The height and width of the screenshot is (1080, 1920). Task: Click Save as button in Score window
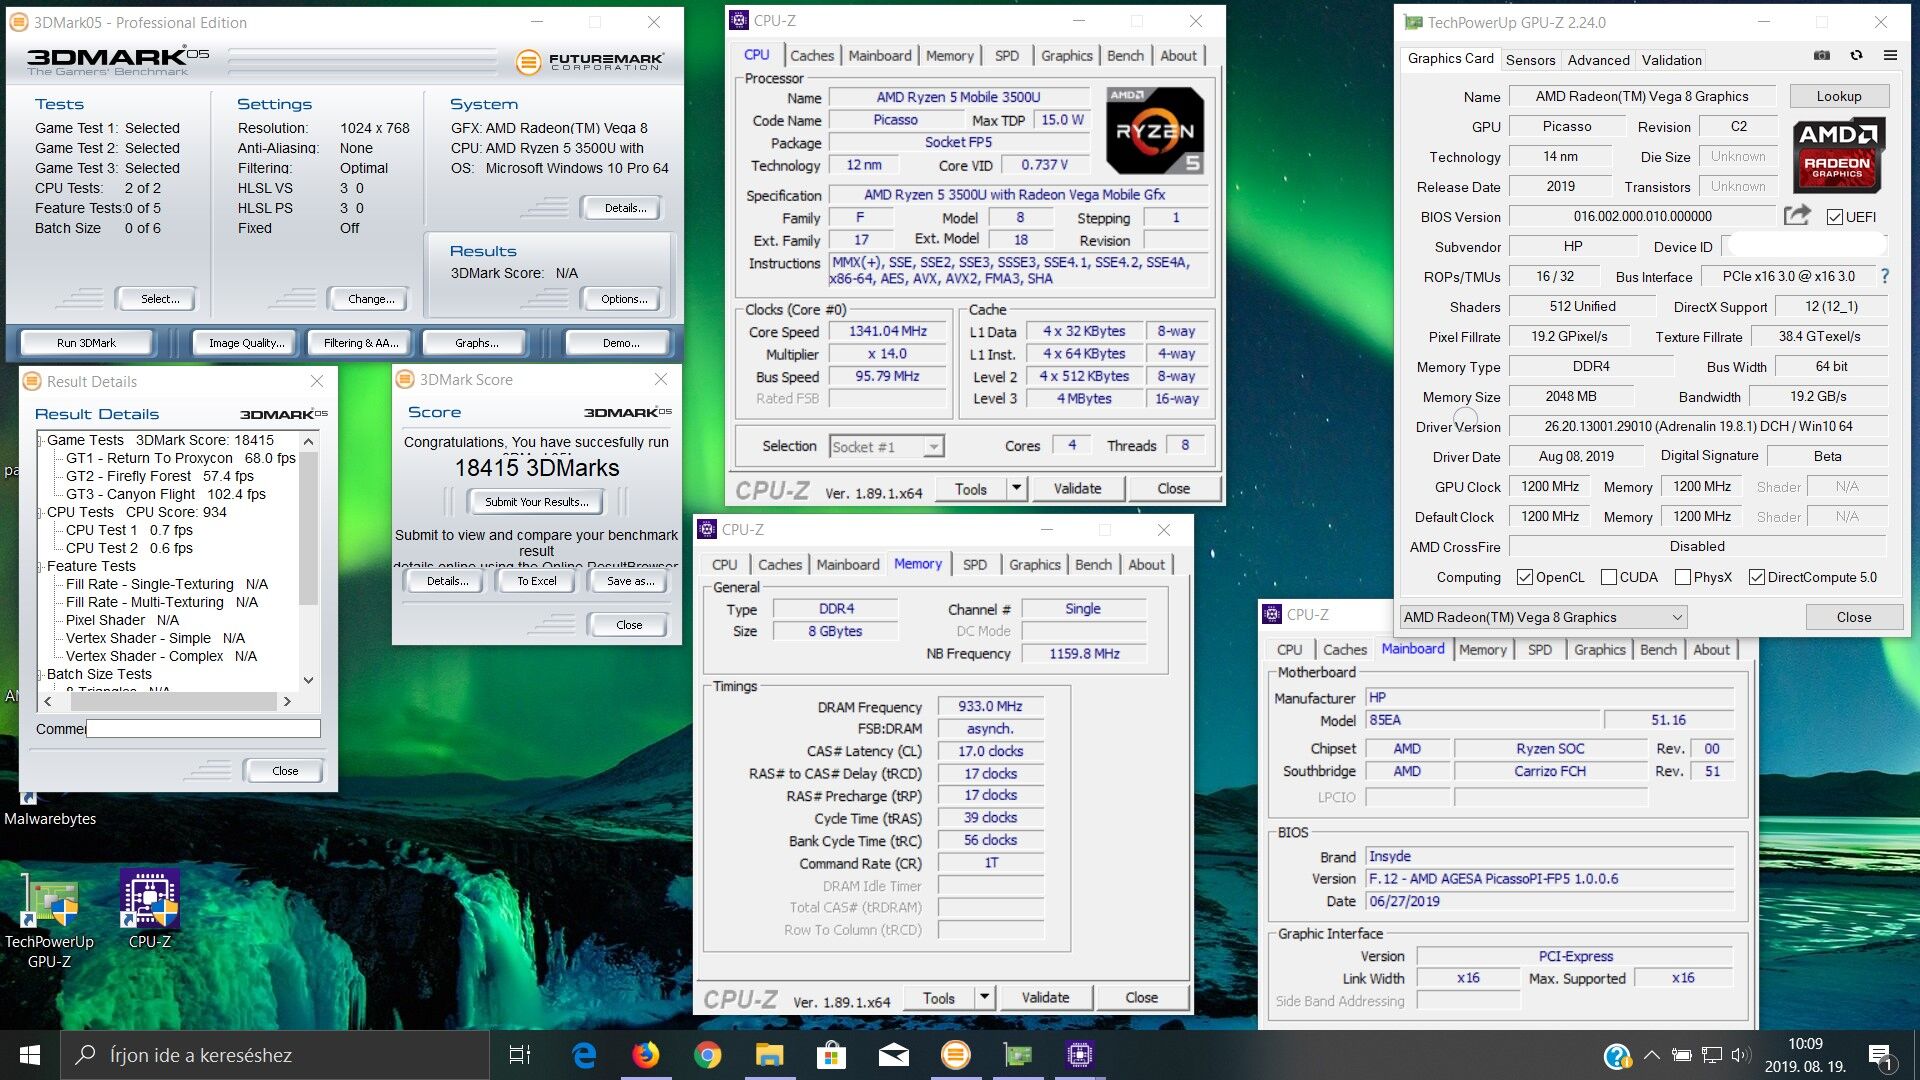pyautogui.click(x=630, y=581)
